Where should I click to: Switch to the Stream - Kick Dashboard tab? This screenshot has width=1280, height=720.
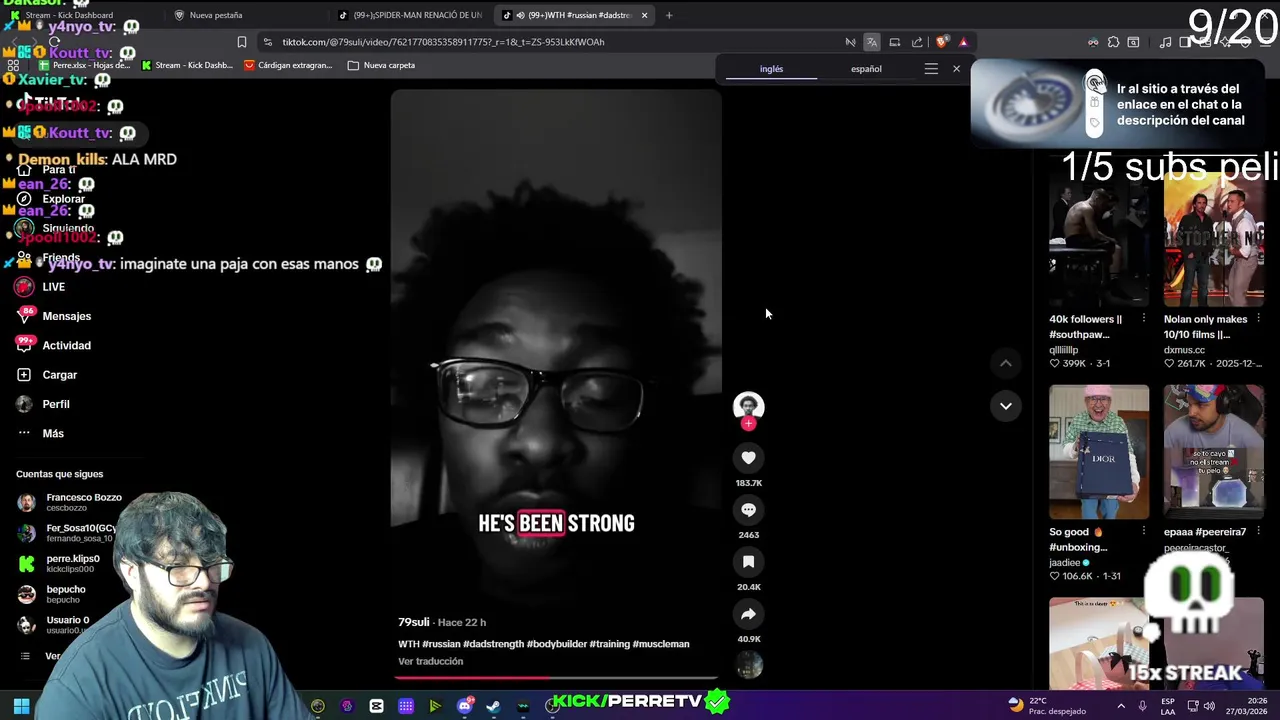[x=70, y=15]
